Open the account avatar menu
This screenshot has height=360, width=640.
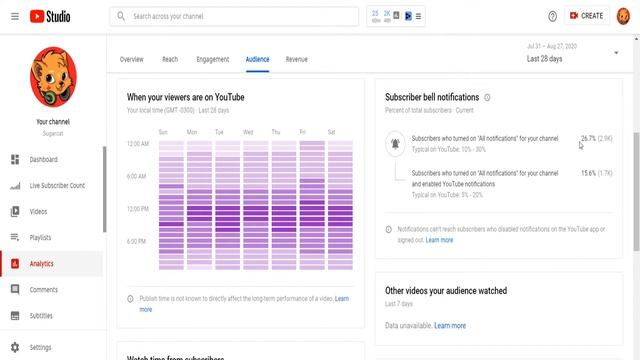(x=623, y=16)
